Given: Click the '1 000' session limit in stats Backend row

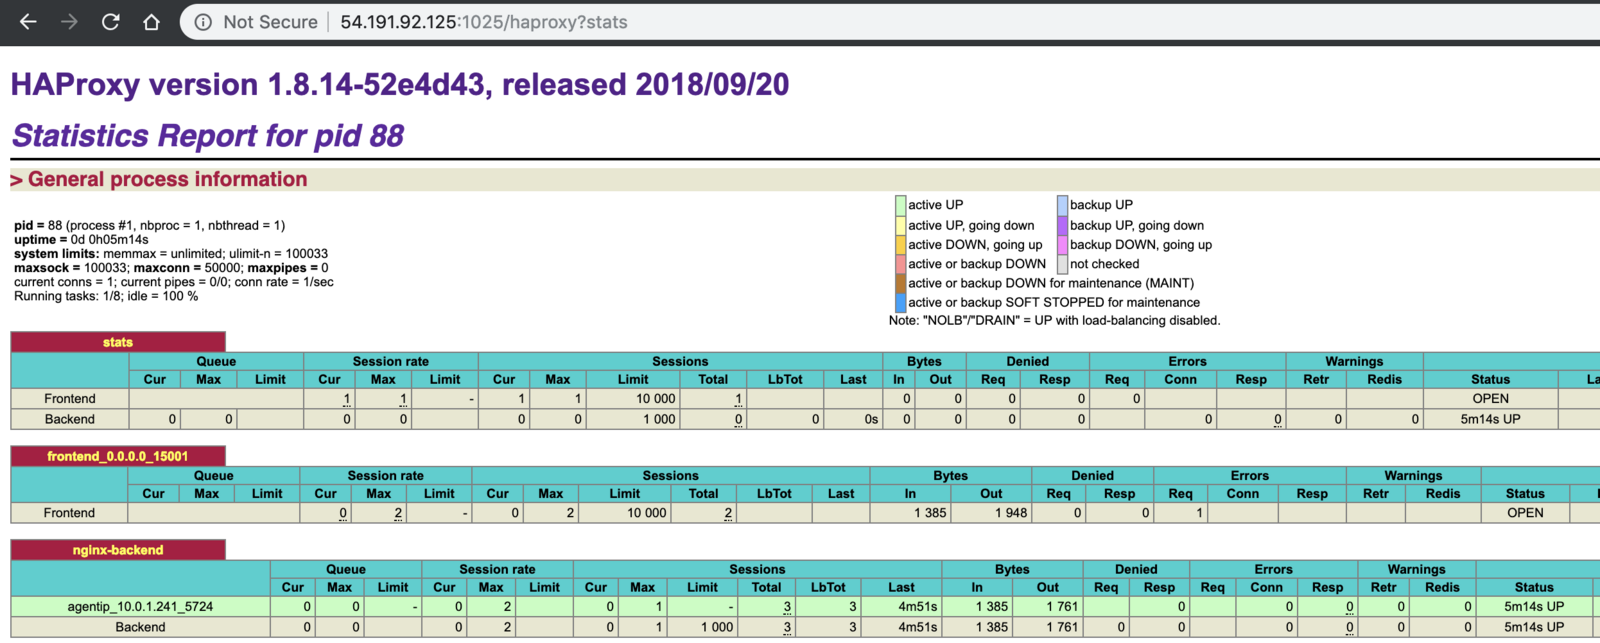Looking at the screenshot, I should click(659, 419).
